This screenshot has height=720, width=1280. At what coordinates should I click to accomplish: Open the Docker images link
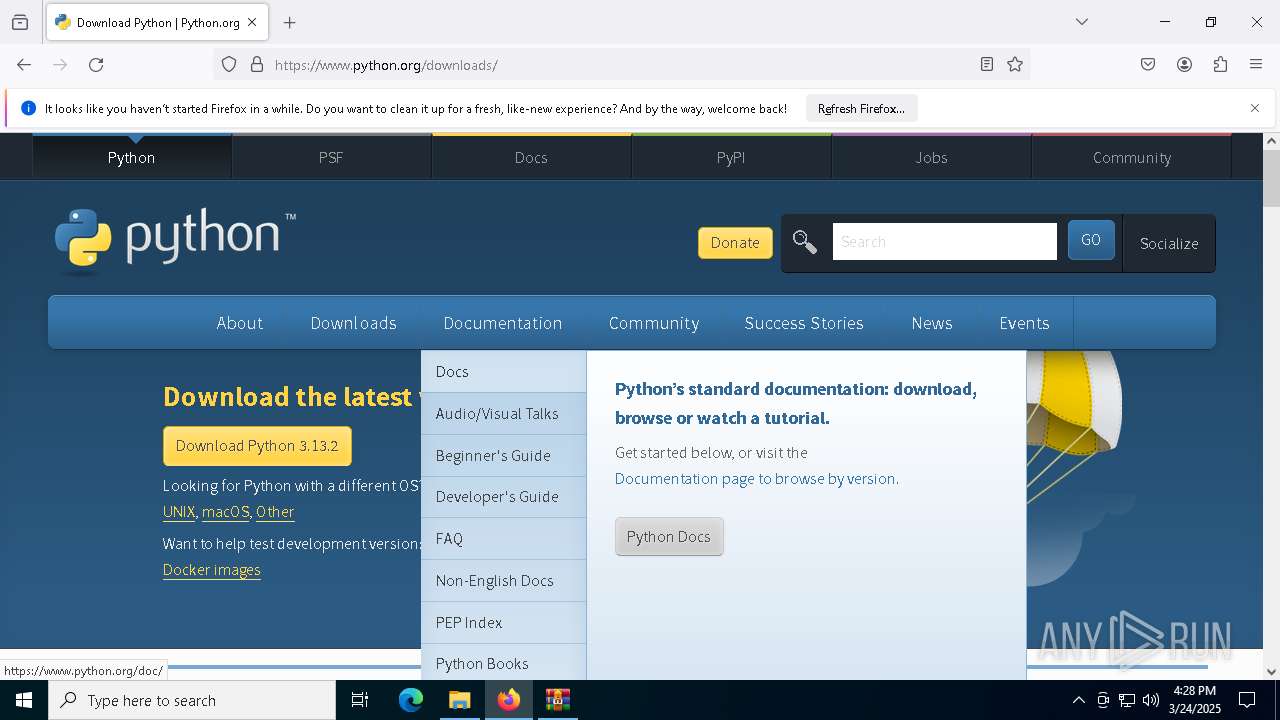(x=212, y=570)
